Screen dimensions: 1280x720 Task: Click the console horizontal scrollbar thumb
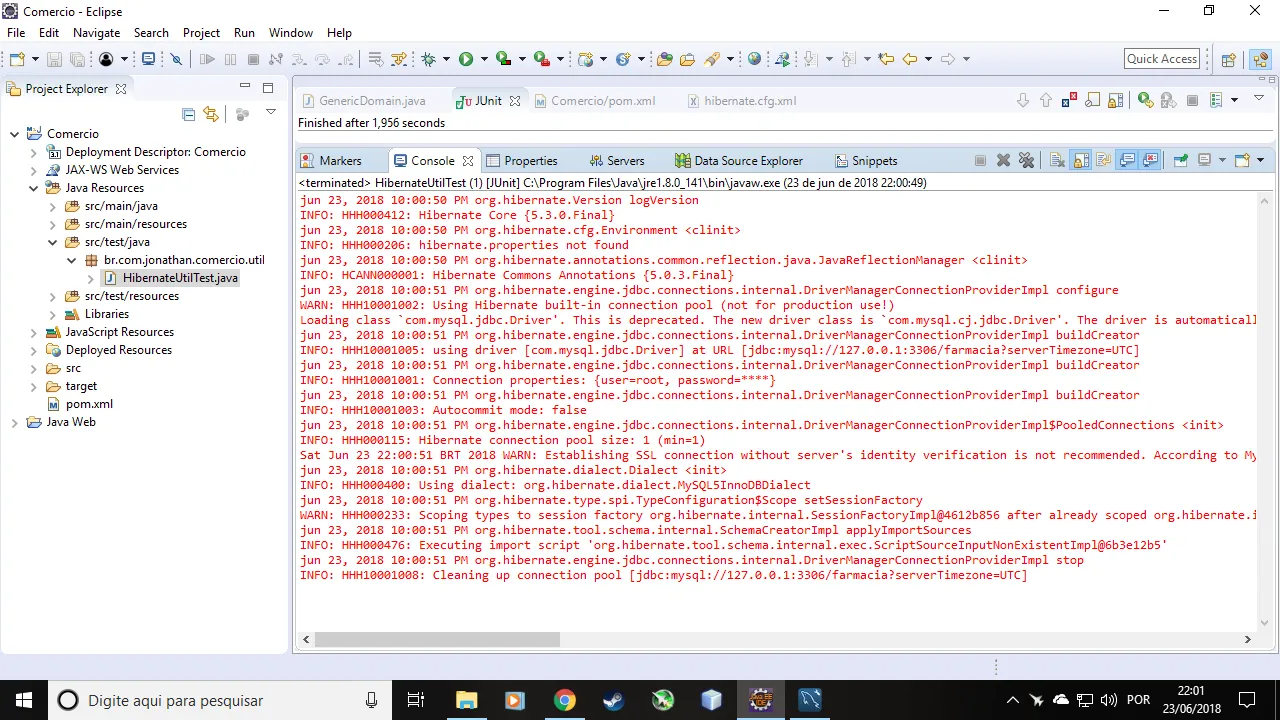[436, 639]
